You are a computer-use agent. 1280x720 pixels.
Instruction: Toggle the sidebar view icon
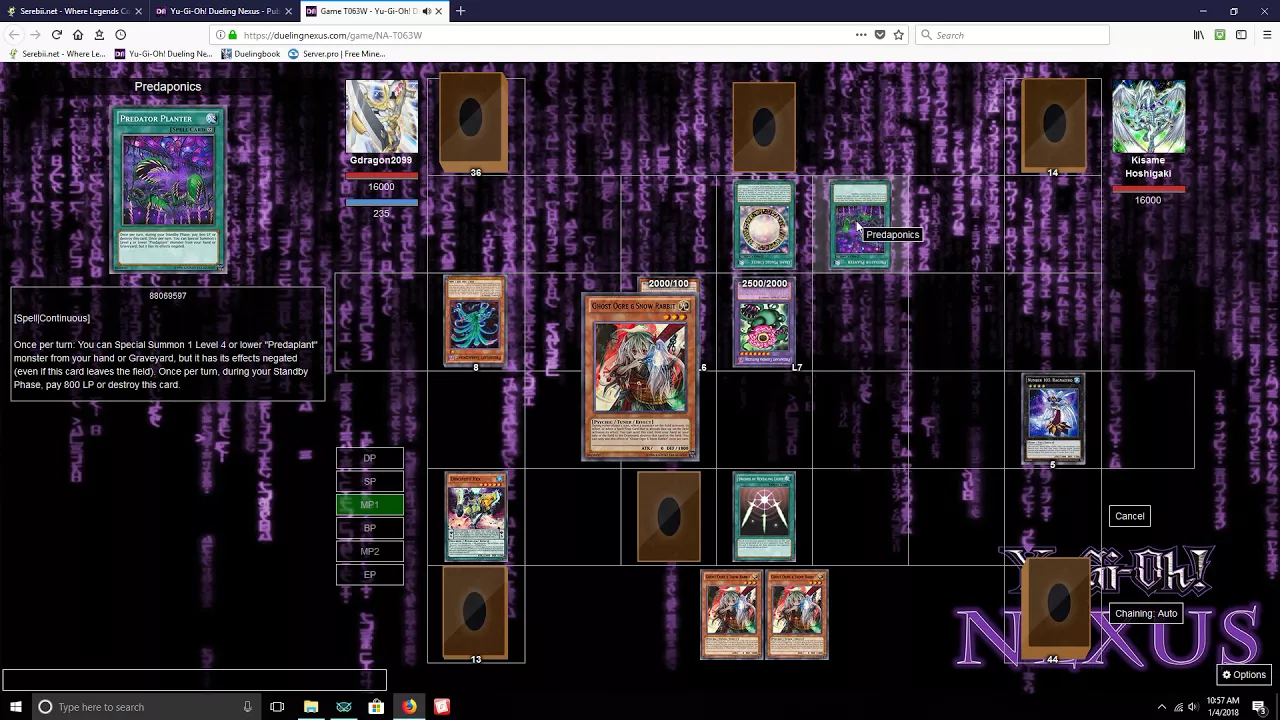[1241, 35]
